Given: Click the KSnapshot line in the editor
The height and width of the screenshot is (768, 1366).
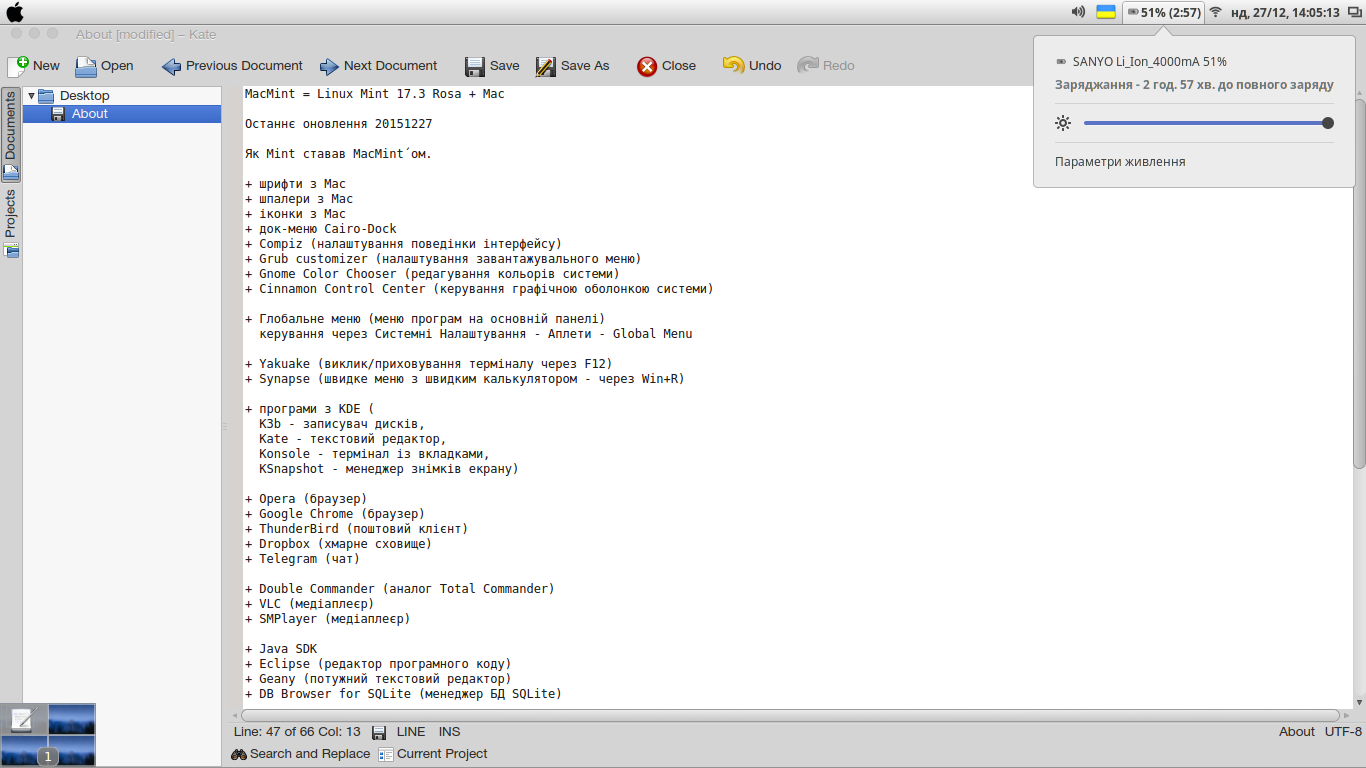Looking at the screenshot, I should 389,469.
